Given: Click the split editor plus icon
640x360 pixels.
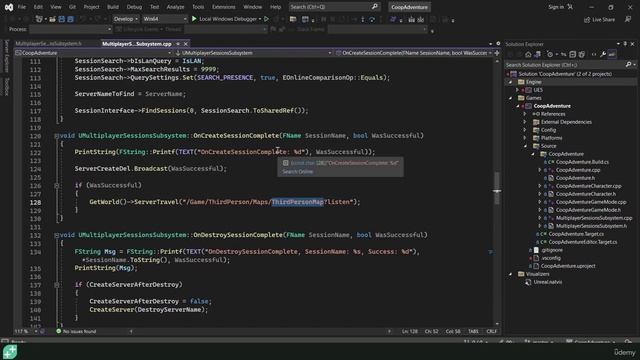Looking at the screenshot, I should tap(497, 53).
